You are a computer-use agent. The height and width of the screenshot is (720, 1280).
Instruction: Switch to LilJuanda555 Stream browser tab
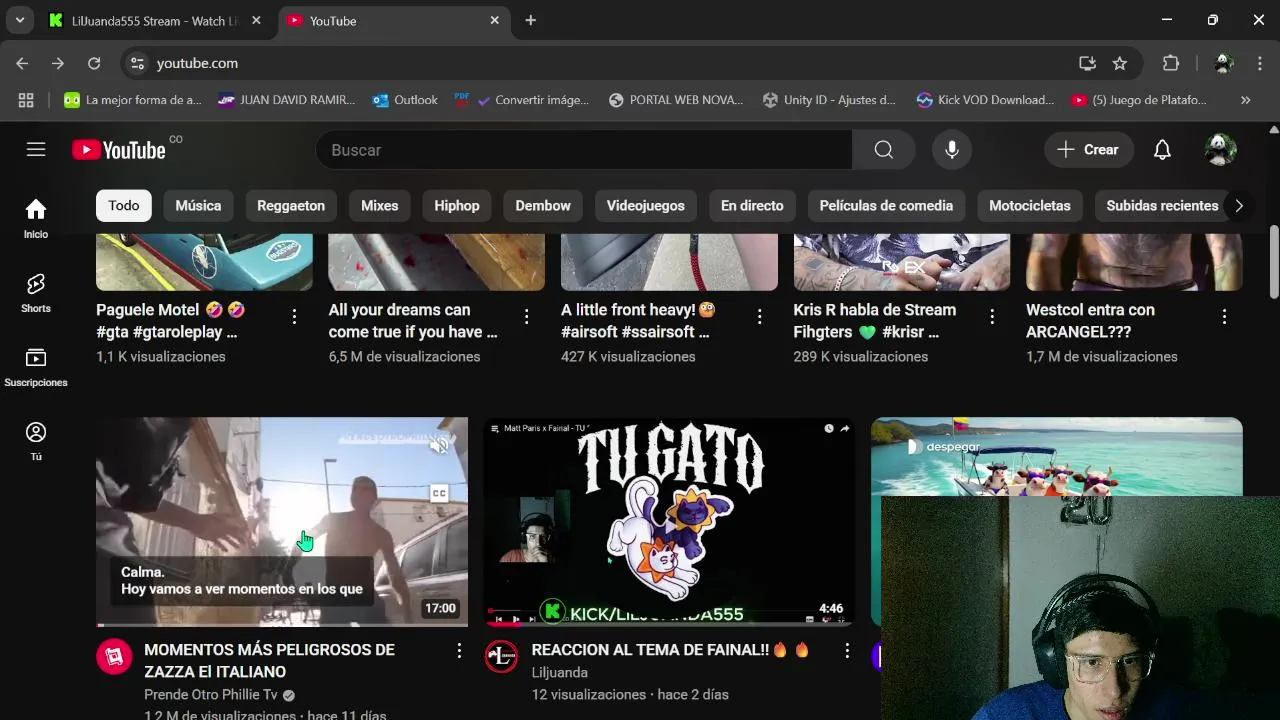[x=155, y=20]
